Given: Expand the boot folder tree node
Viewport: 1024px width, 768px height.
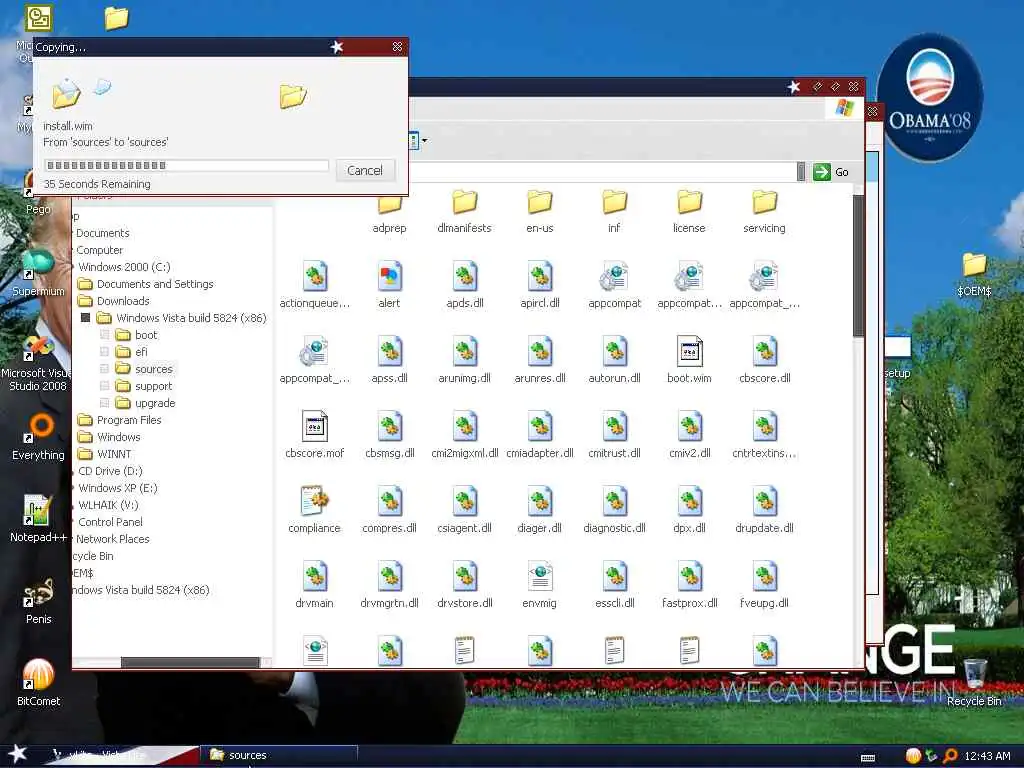Looking at the screenshot, I should (104, 335).
